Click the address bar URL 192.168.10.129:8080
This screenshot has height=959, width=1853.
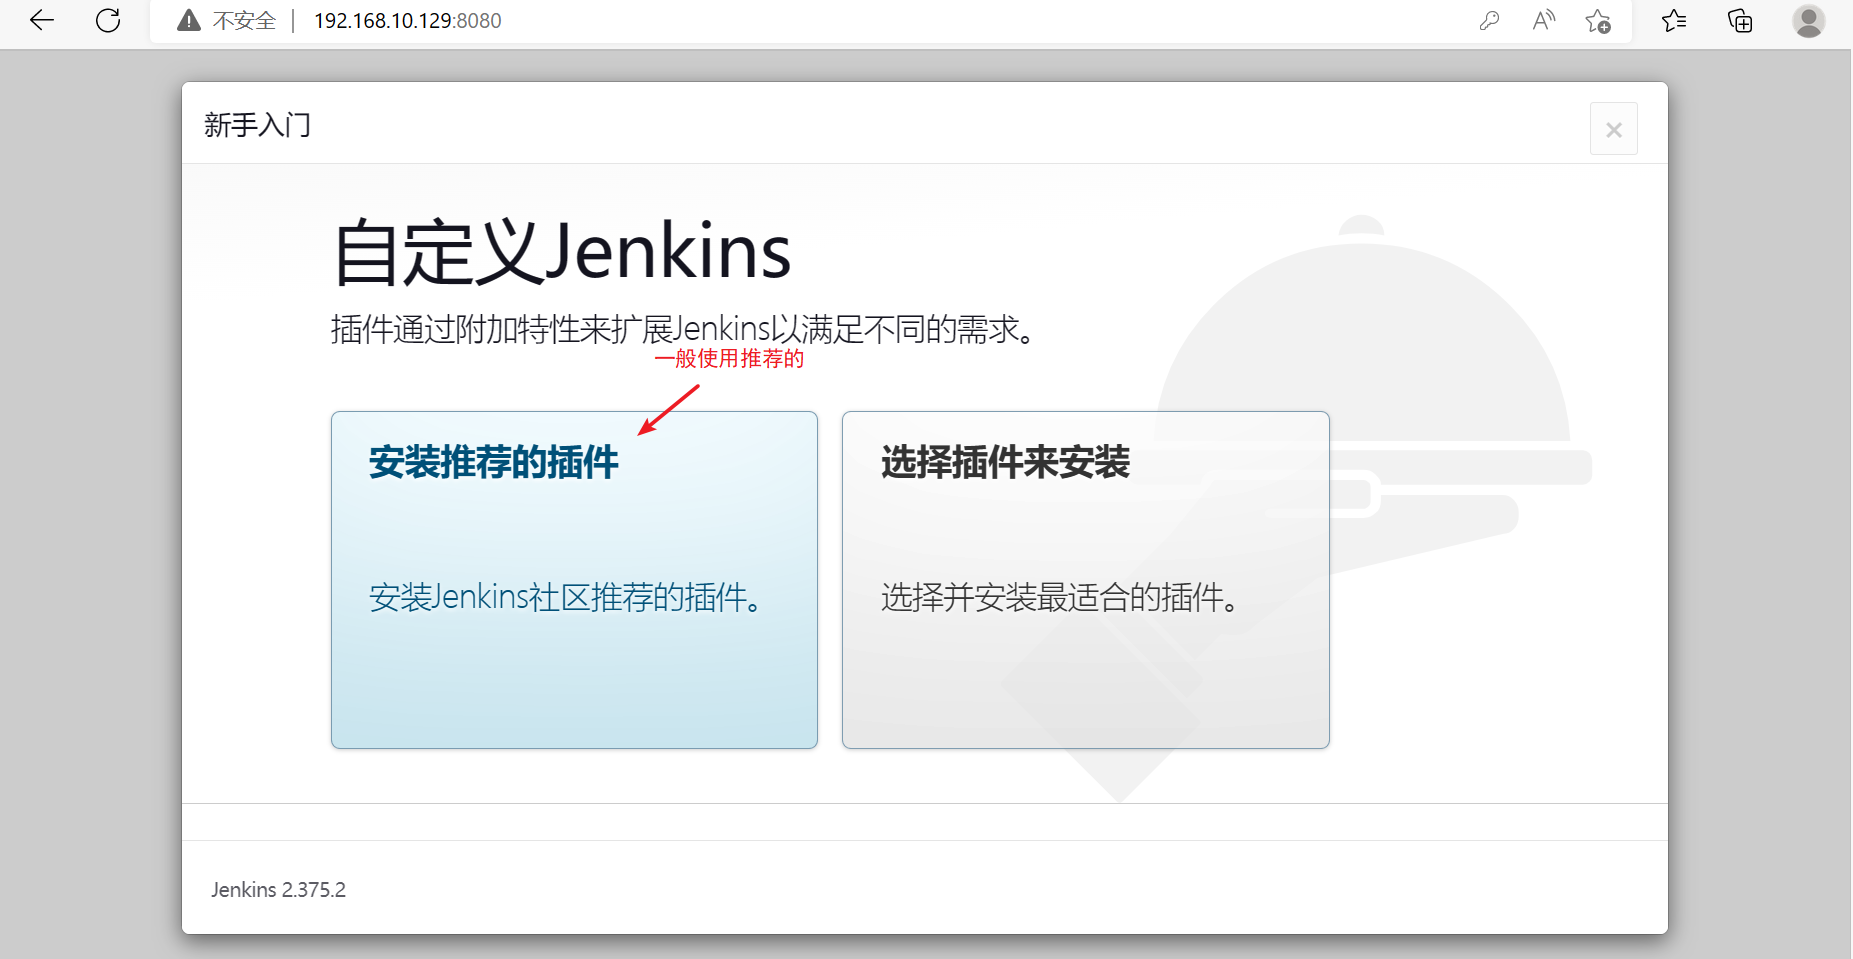(x=408, y=21)
